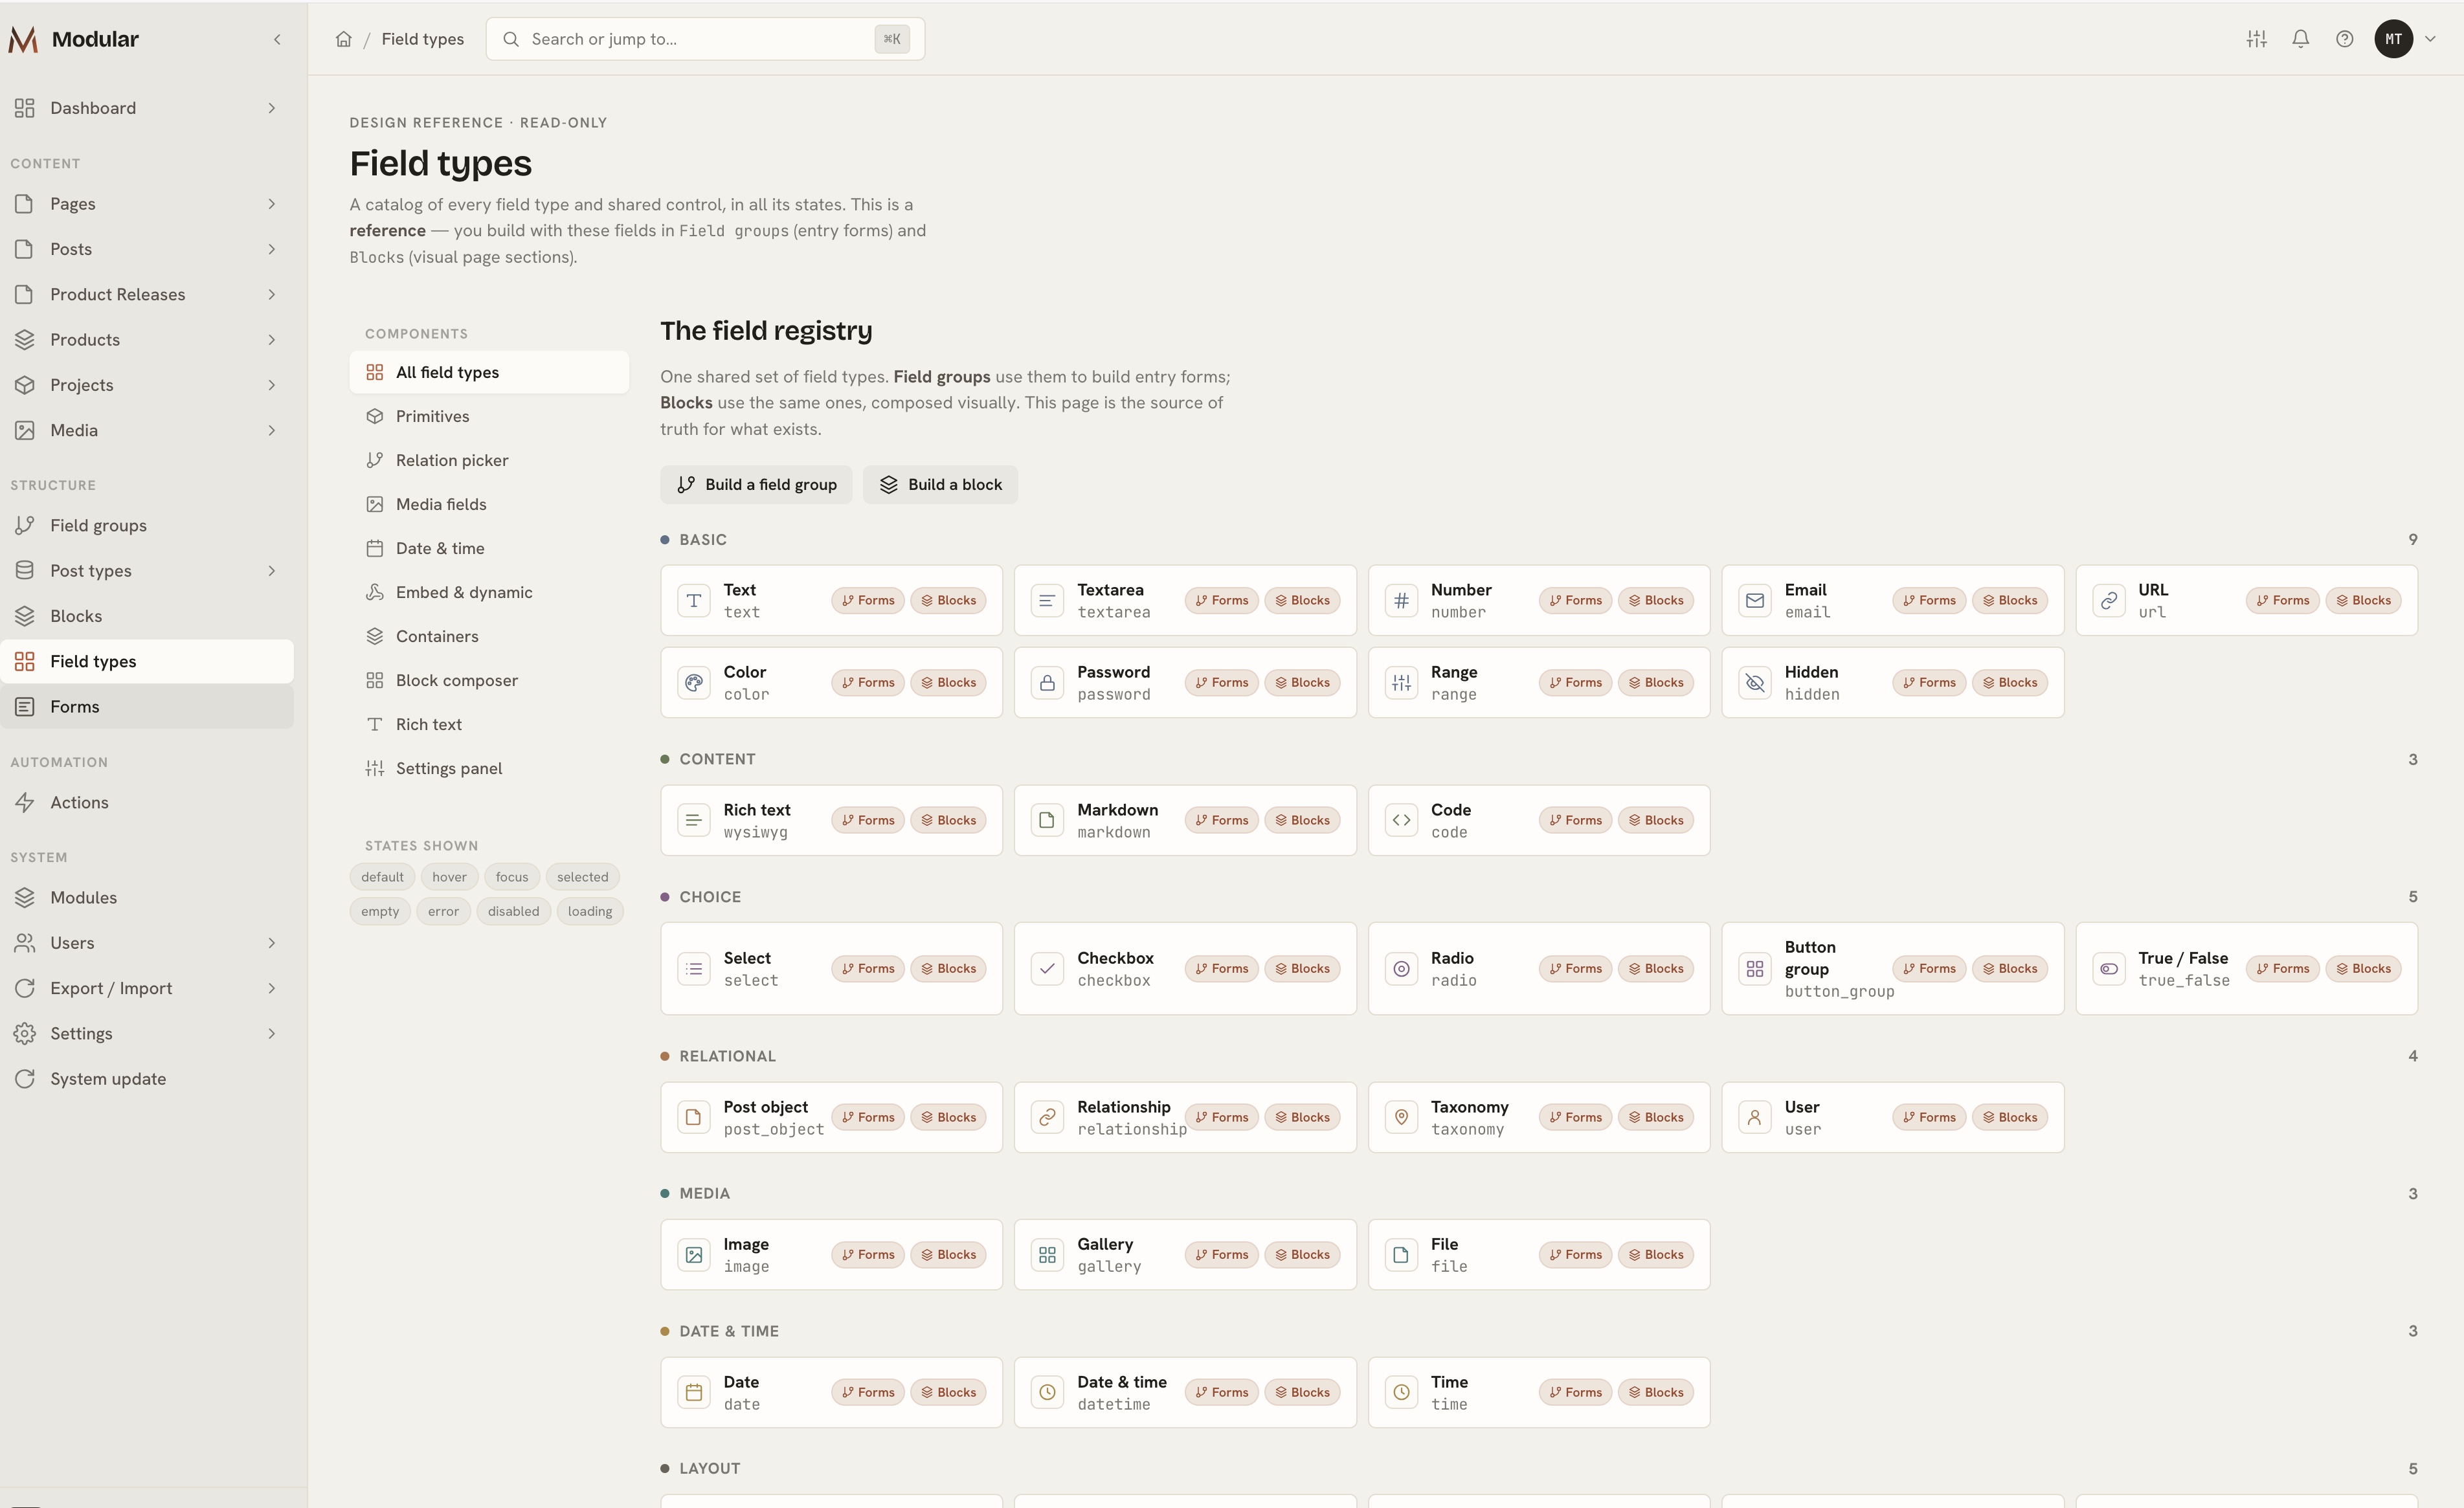Click the Date & time clock icon
Viewport: 2464px width, 1508px height.
1047,1392
